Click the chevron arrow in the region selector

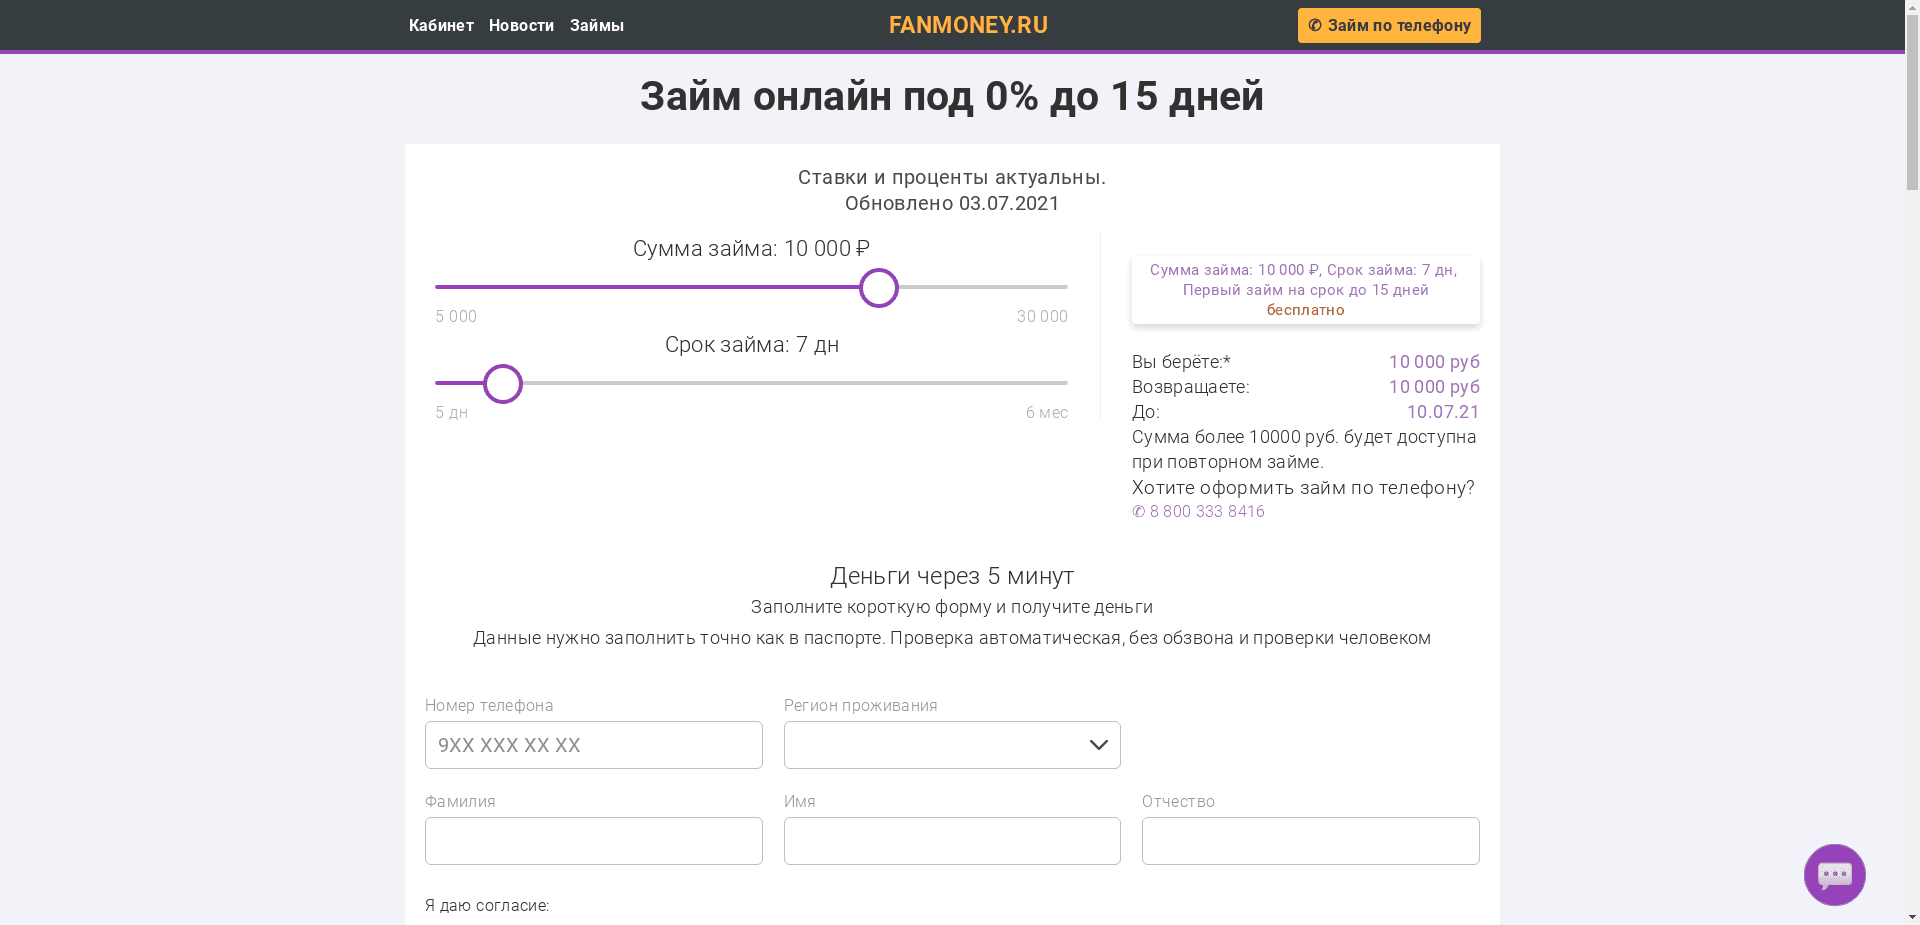(1097, 745)
